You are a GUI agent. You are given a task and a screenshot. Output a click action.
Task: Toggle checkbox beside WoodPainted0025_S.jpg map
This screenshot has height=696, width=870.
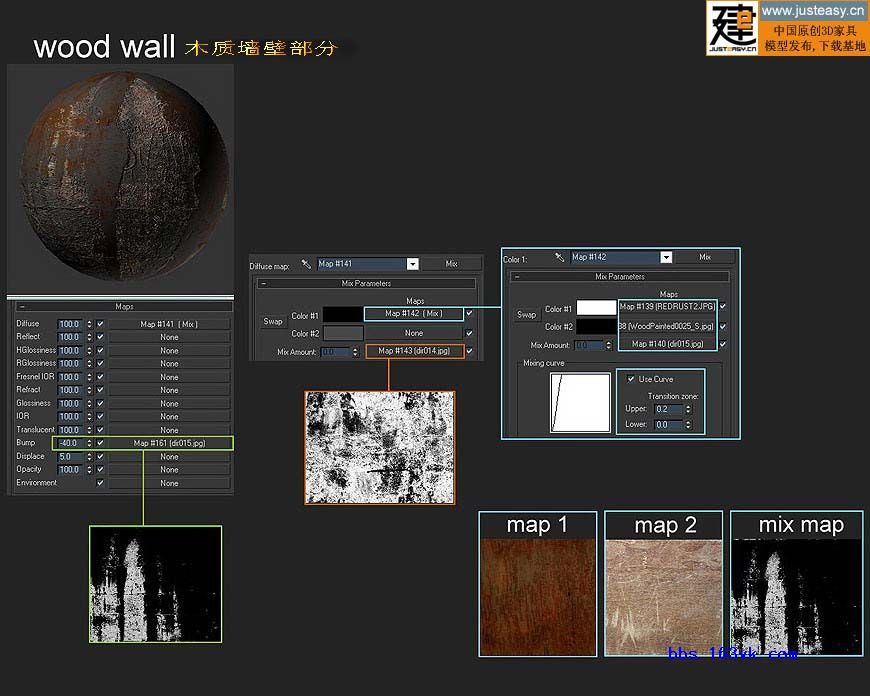tap(723, 326)
